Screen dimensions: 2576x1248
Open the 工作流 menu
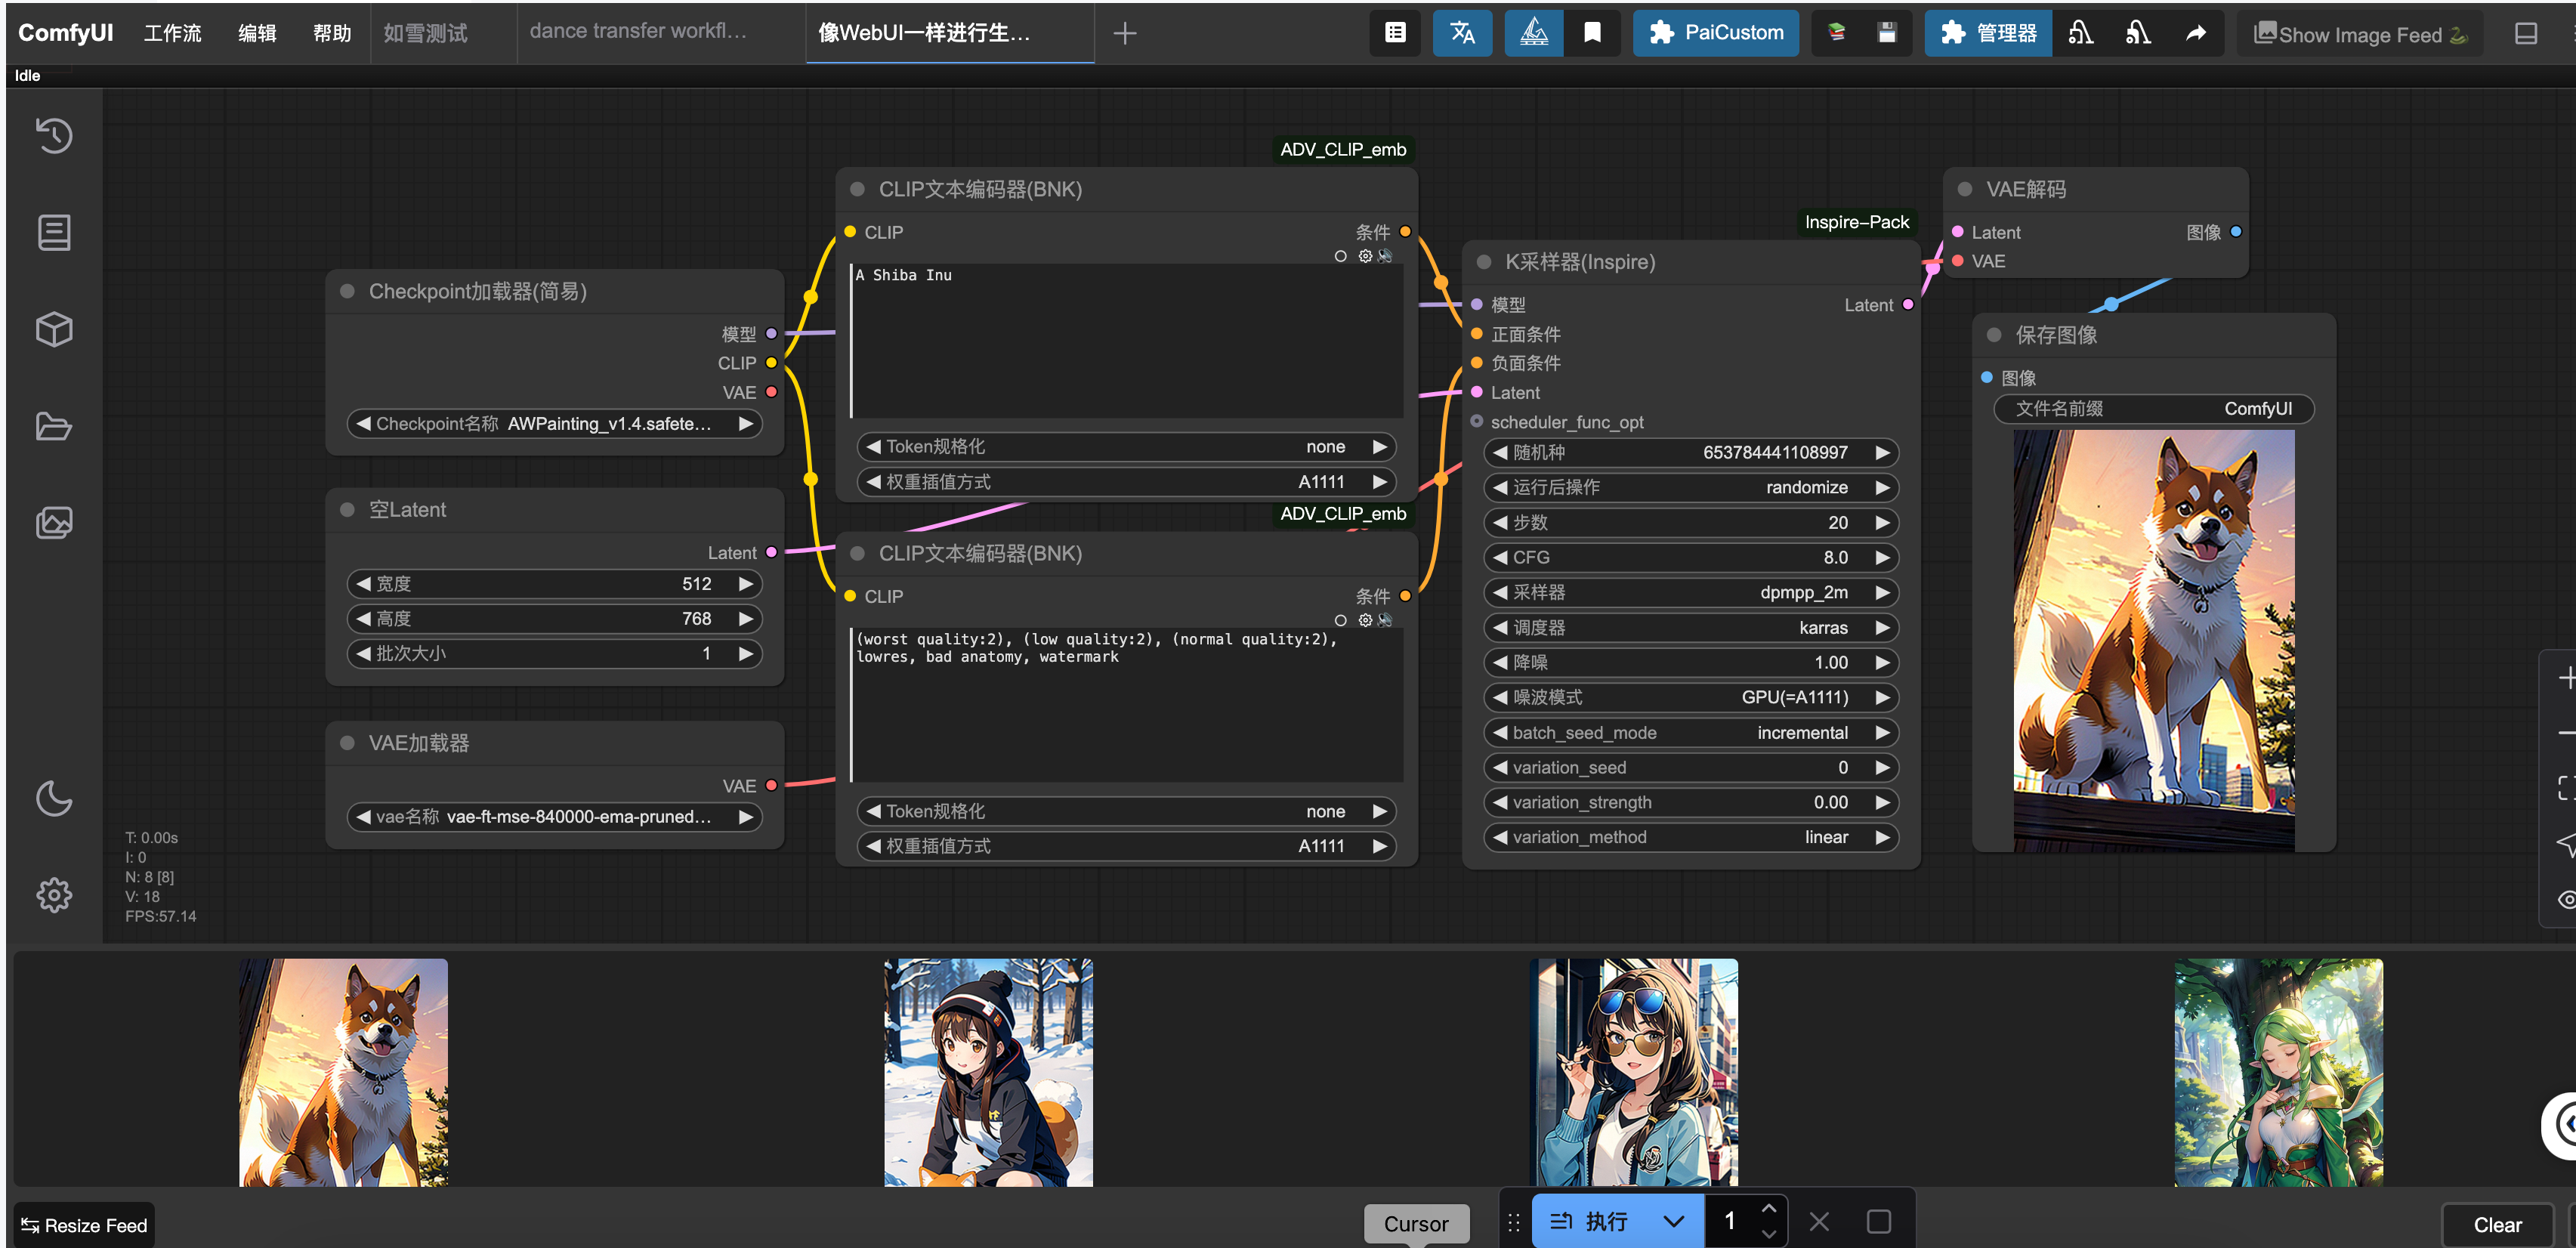[172, 33]
